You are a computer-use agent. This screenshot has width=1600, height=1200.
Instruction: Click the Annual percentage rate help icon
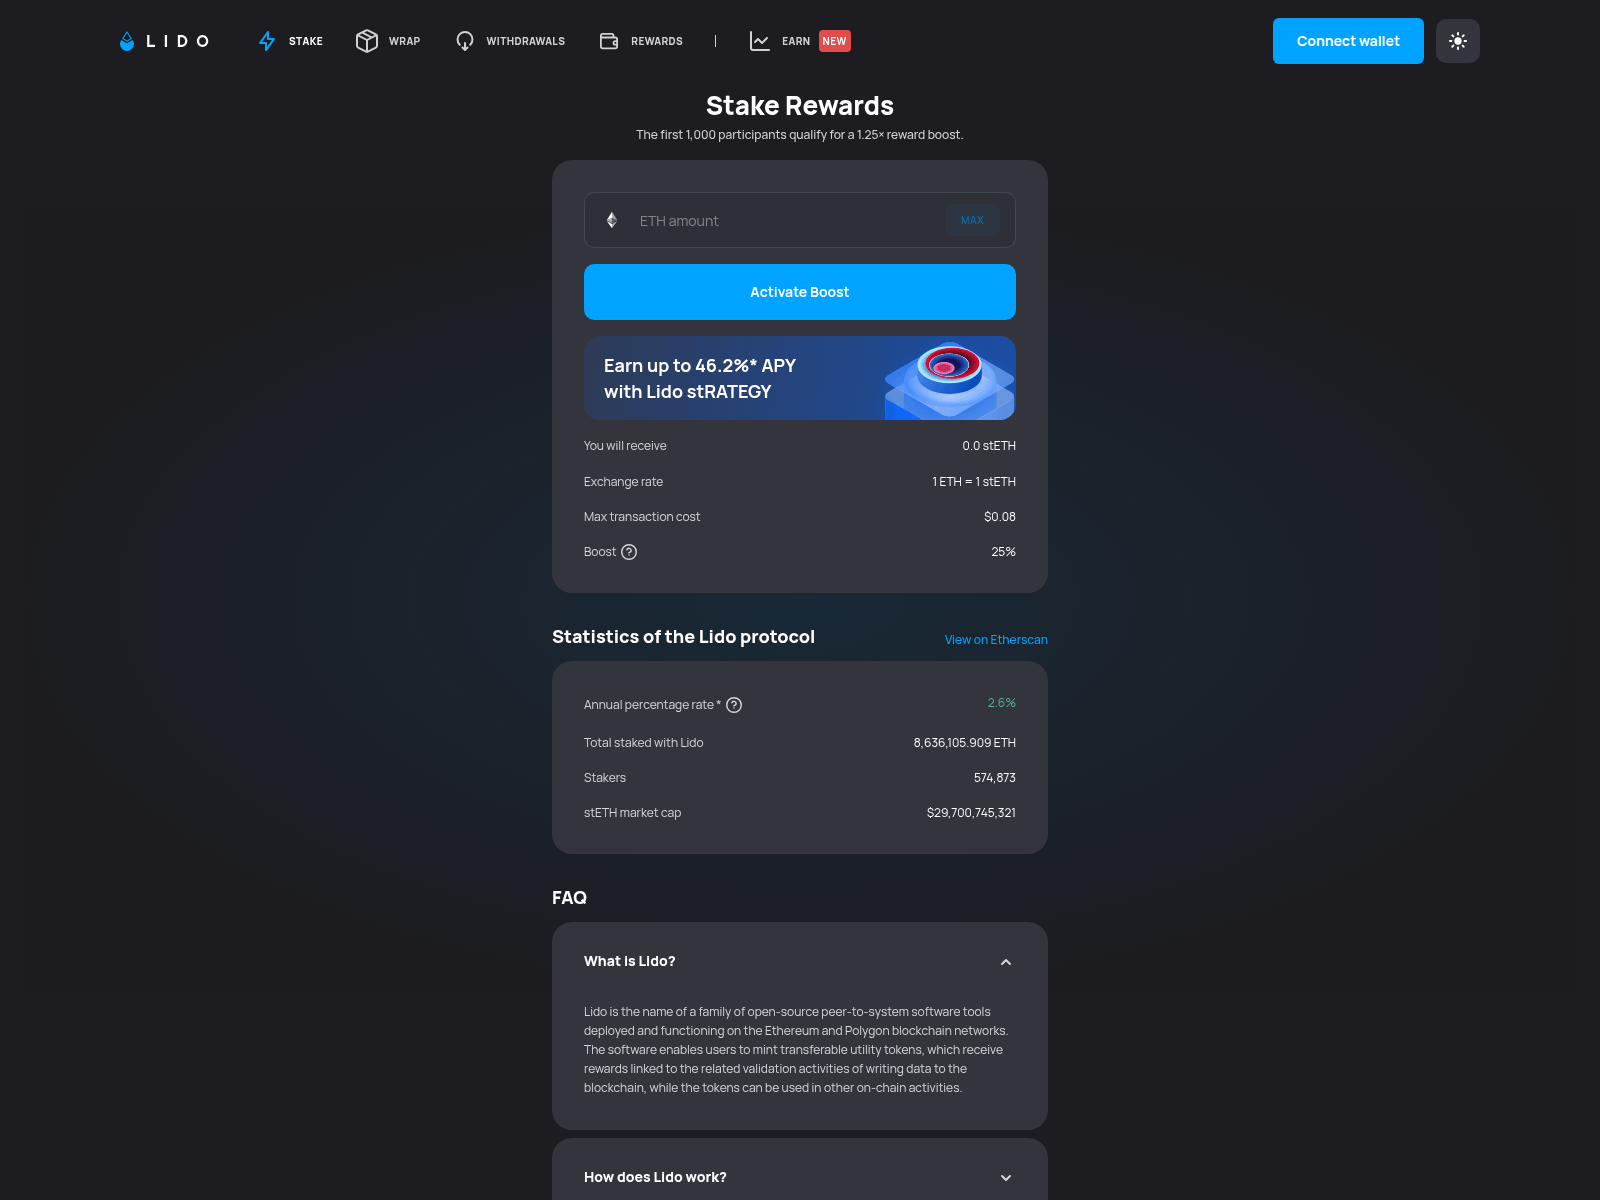click(735, 705)
